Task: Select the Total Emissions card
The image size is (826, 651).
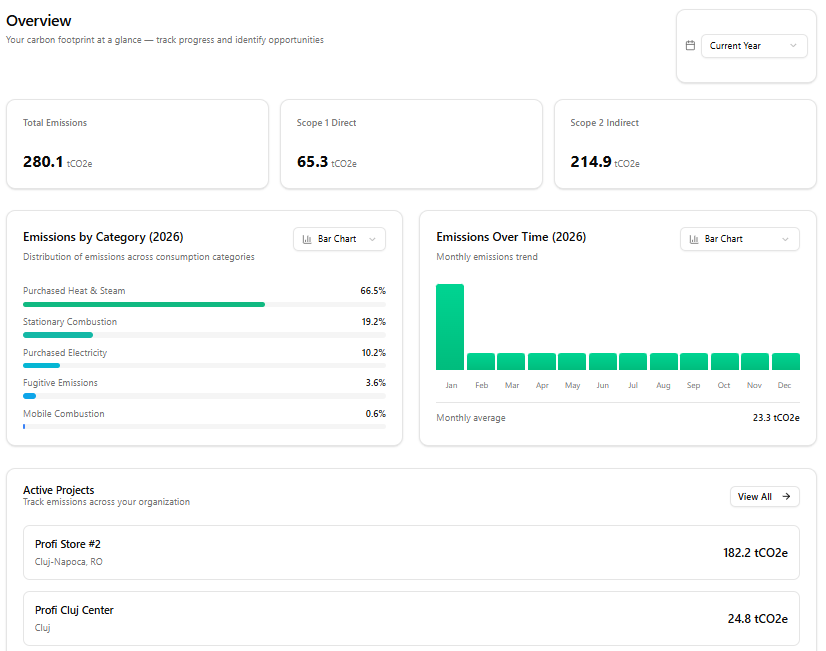Action: [137, 144]
